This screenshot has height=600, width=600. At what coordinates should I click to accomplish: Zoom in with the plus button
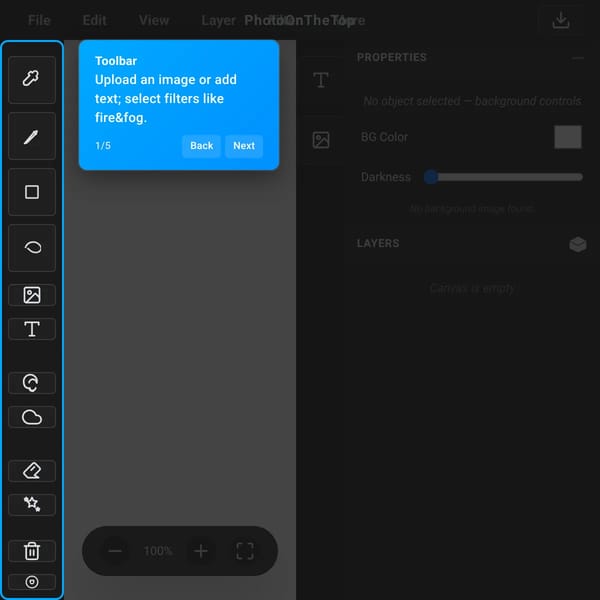[201, 551]
